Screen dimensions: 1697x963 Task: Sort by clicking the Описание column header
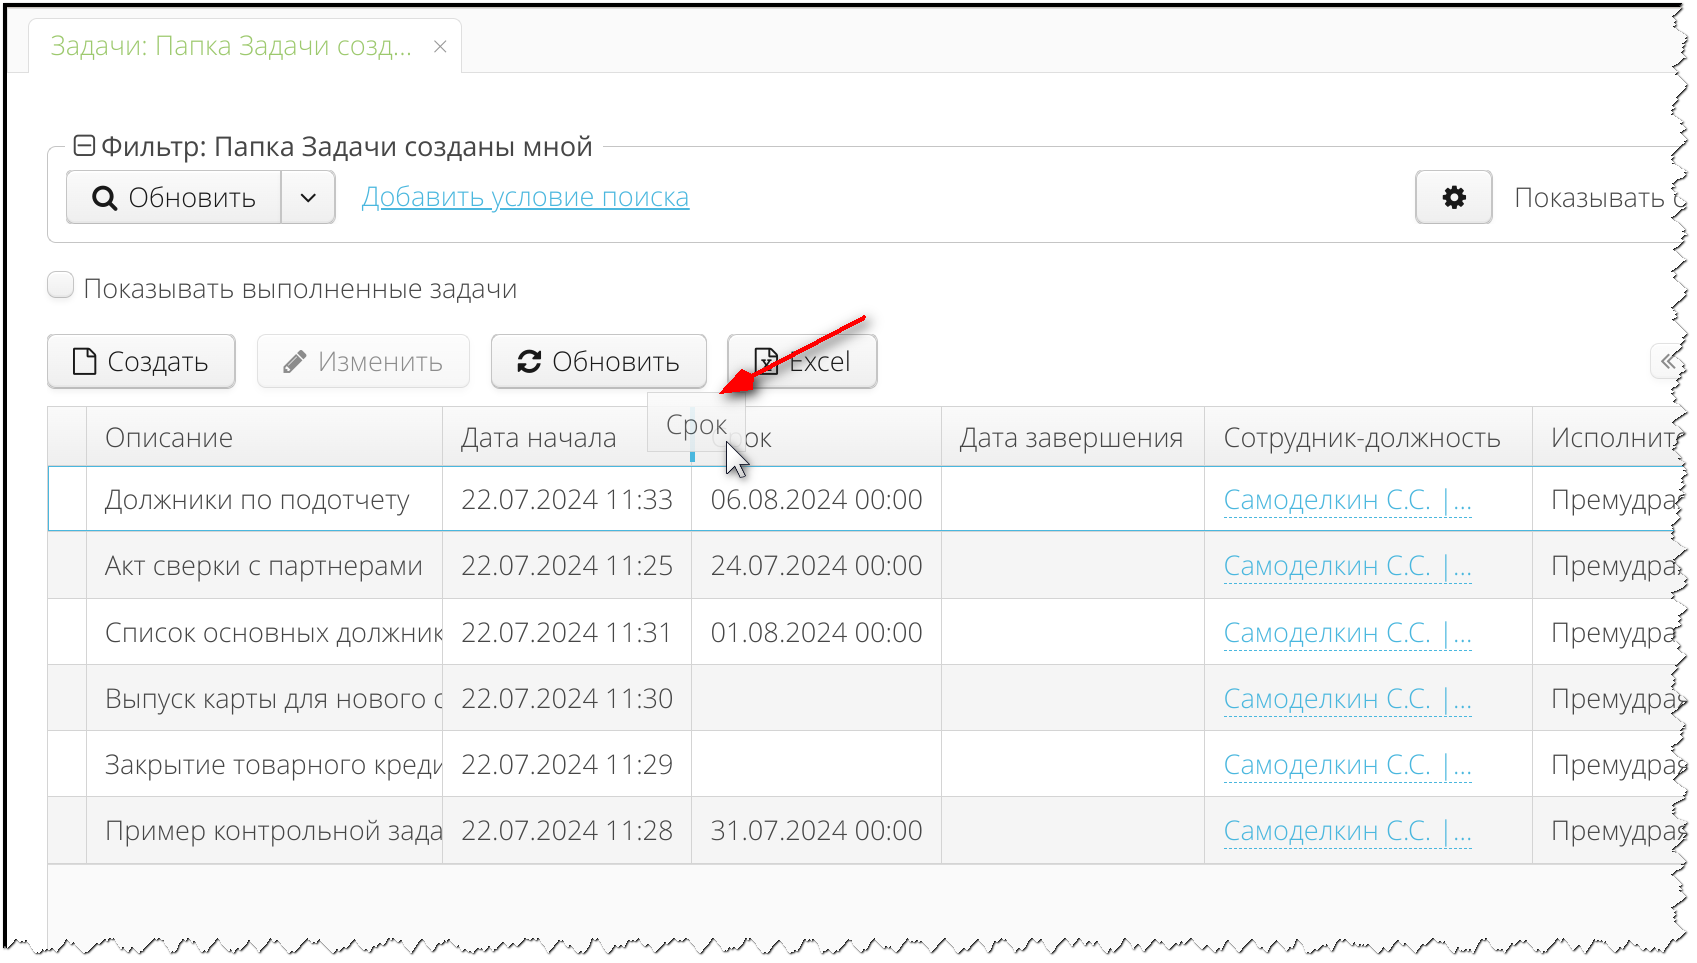[168, 437]
